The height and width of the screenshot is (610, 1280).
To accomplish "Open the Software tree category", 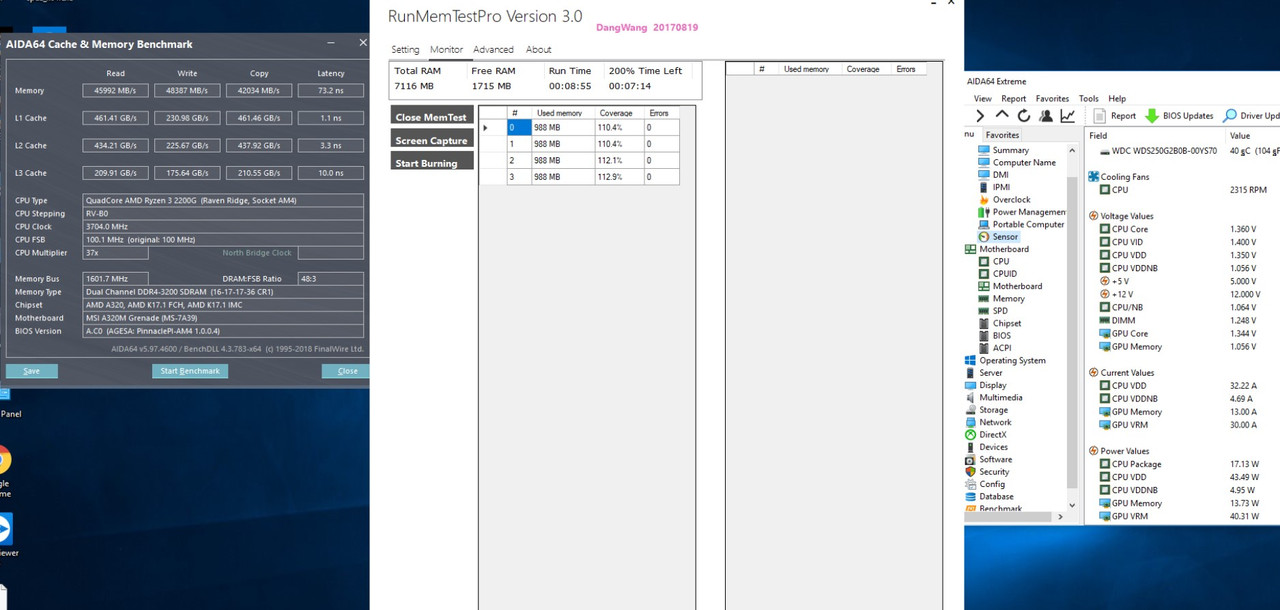I will 988,459.
